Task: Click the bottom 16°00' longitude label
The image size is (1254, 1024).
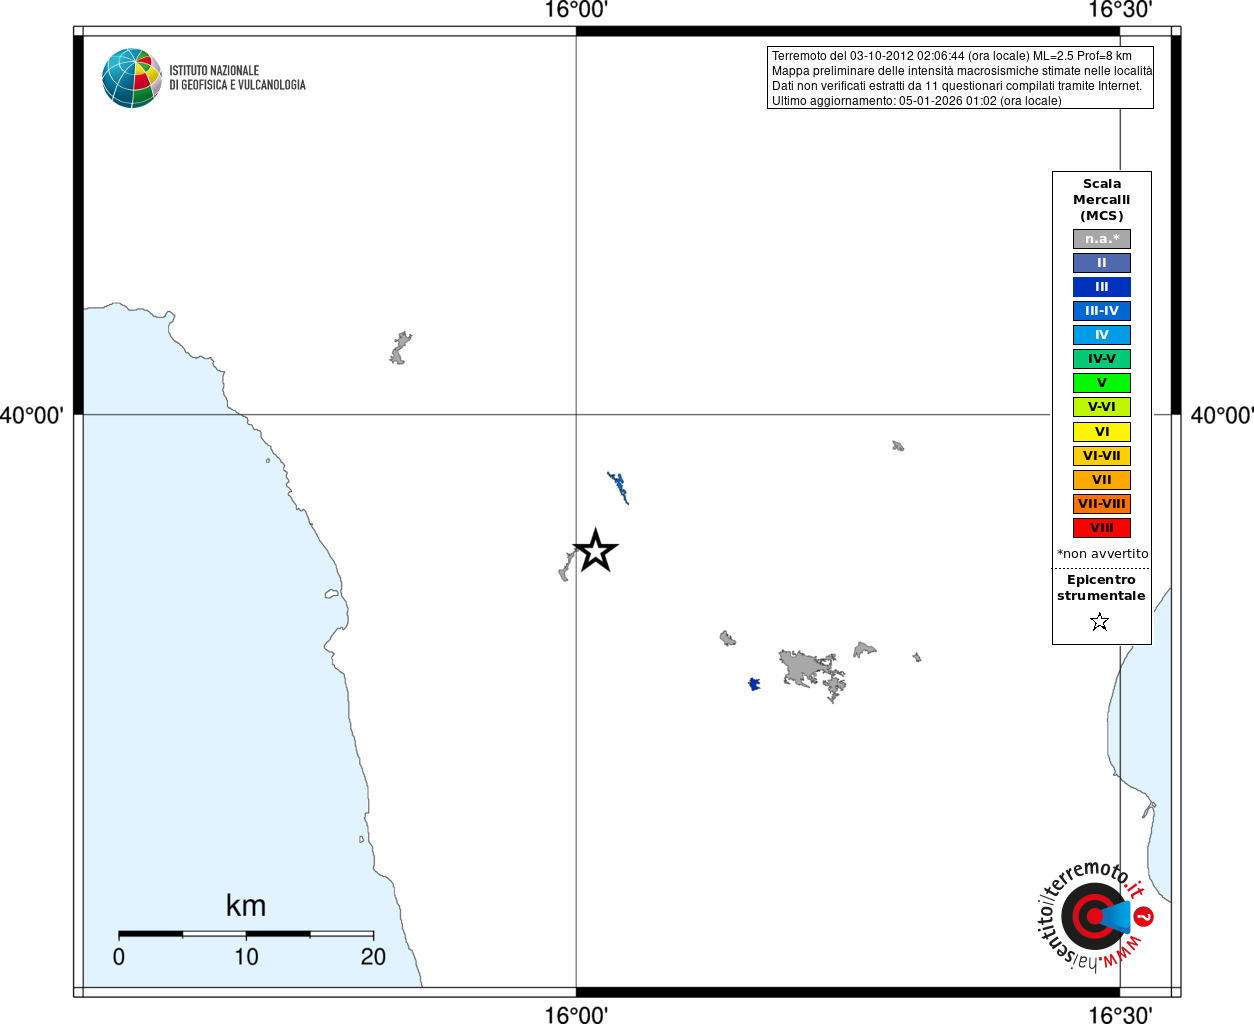Action: (576, 1014)
